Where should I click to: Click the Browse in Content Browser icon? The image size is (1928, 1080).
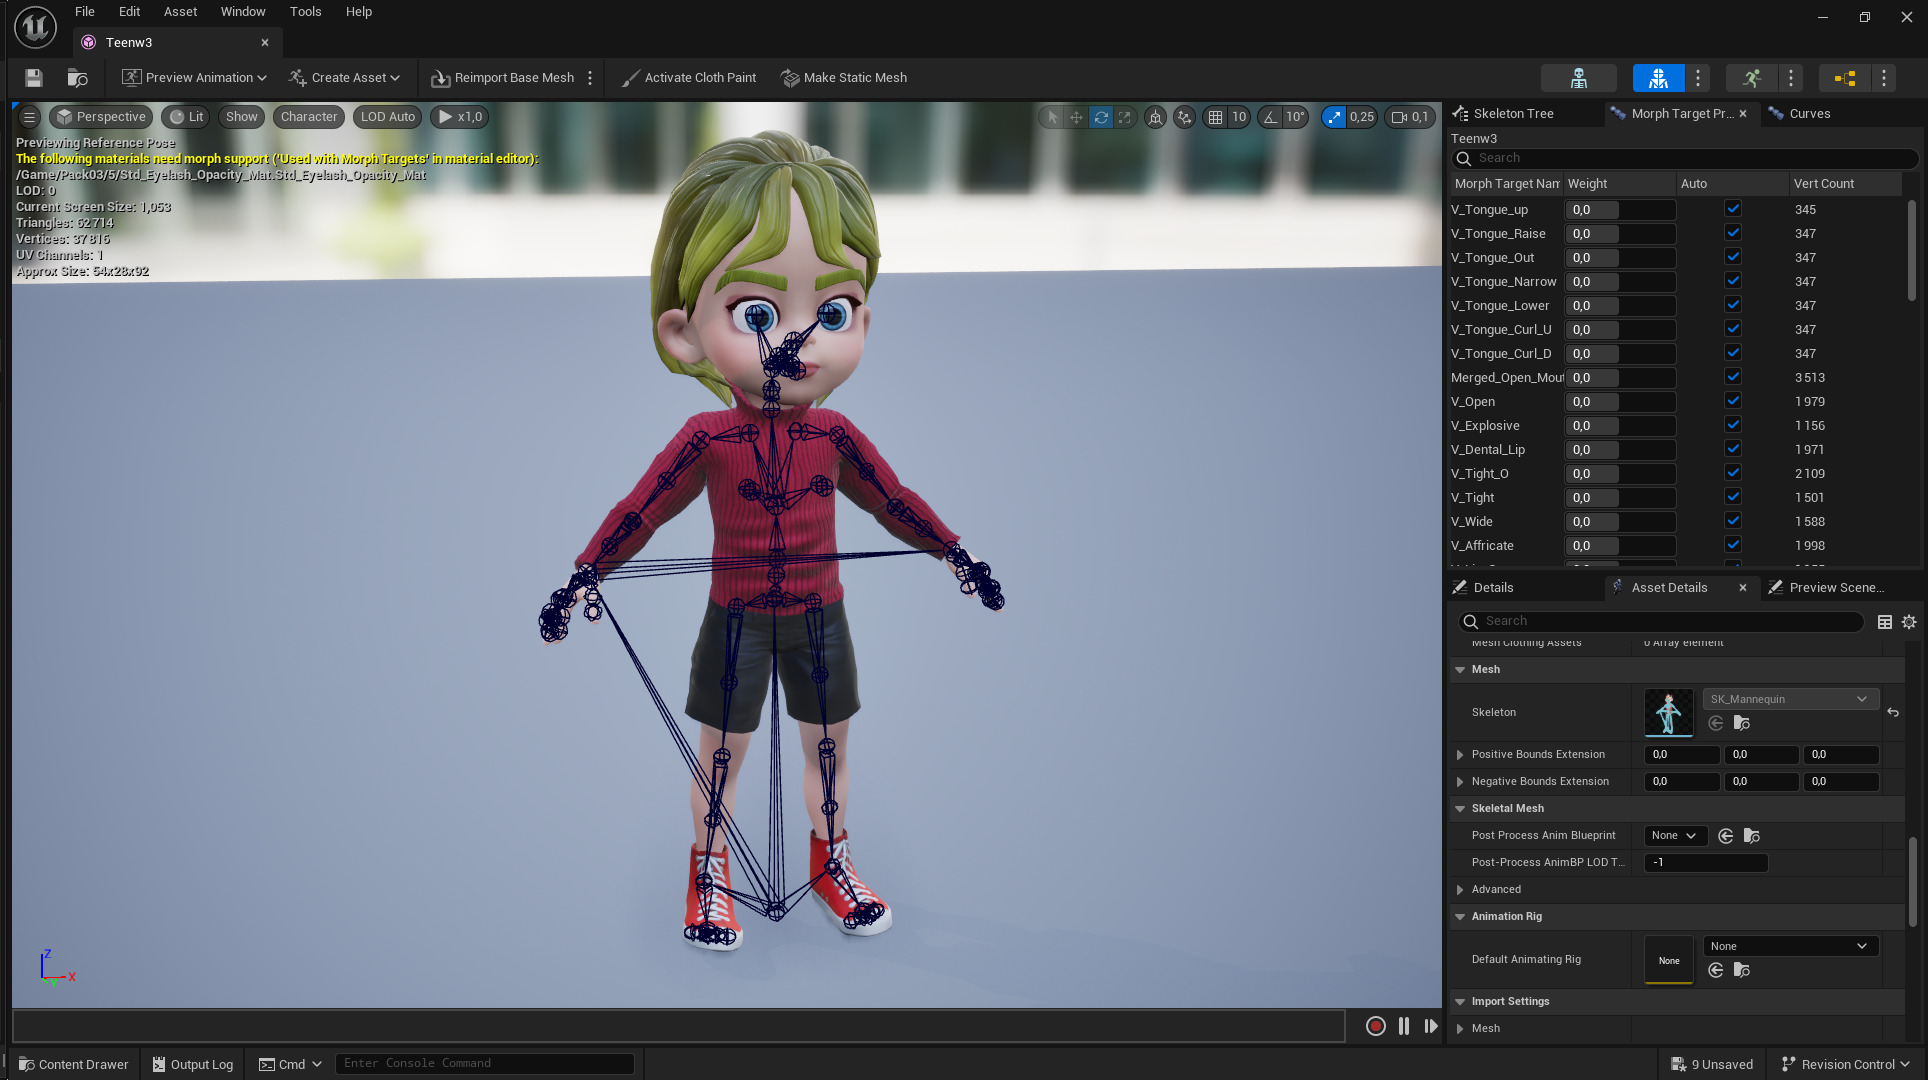pyautogui.click(x=77, y=78)
